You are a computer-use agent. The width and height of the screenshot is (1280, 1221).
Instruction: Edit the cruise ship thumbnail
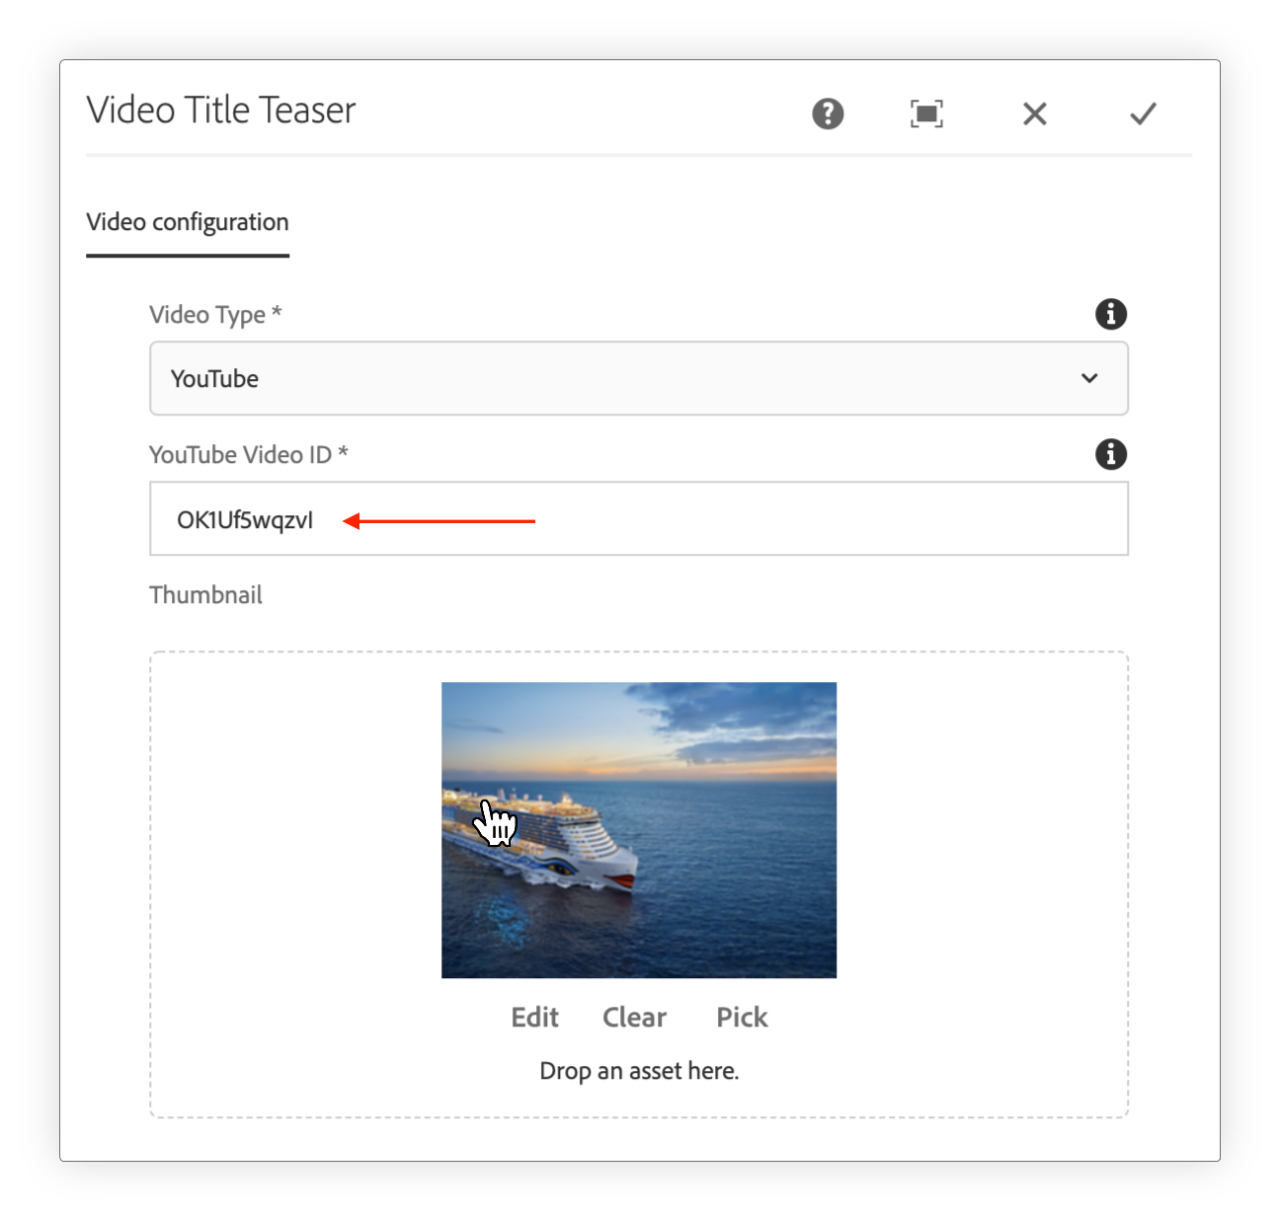coord(534,1017)
